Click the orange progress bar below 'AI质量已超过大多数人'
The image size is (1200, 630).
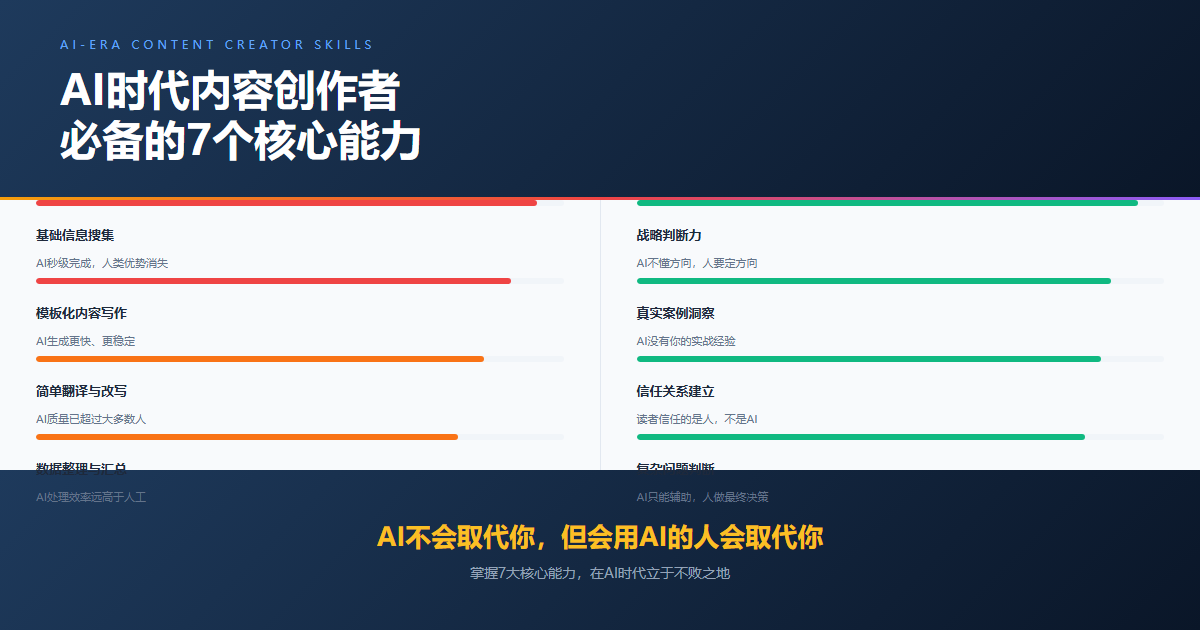247,437
